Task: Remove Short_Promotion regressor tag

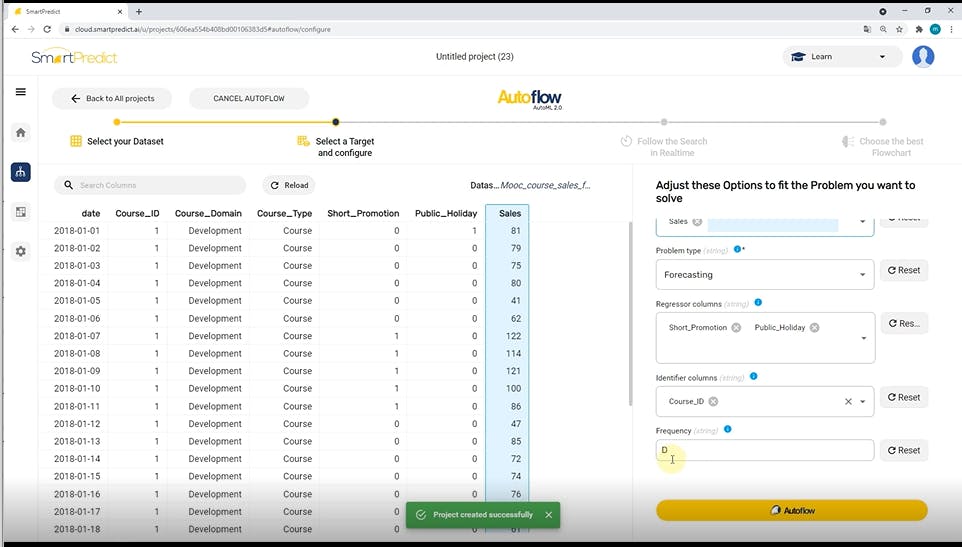Action: pyautogui.click(x=736, y=327)
